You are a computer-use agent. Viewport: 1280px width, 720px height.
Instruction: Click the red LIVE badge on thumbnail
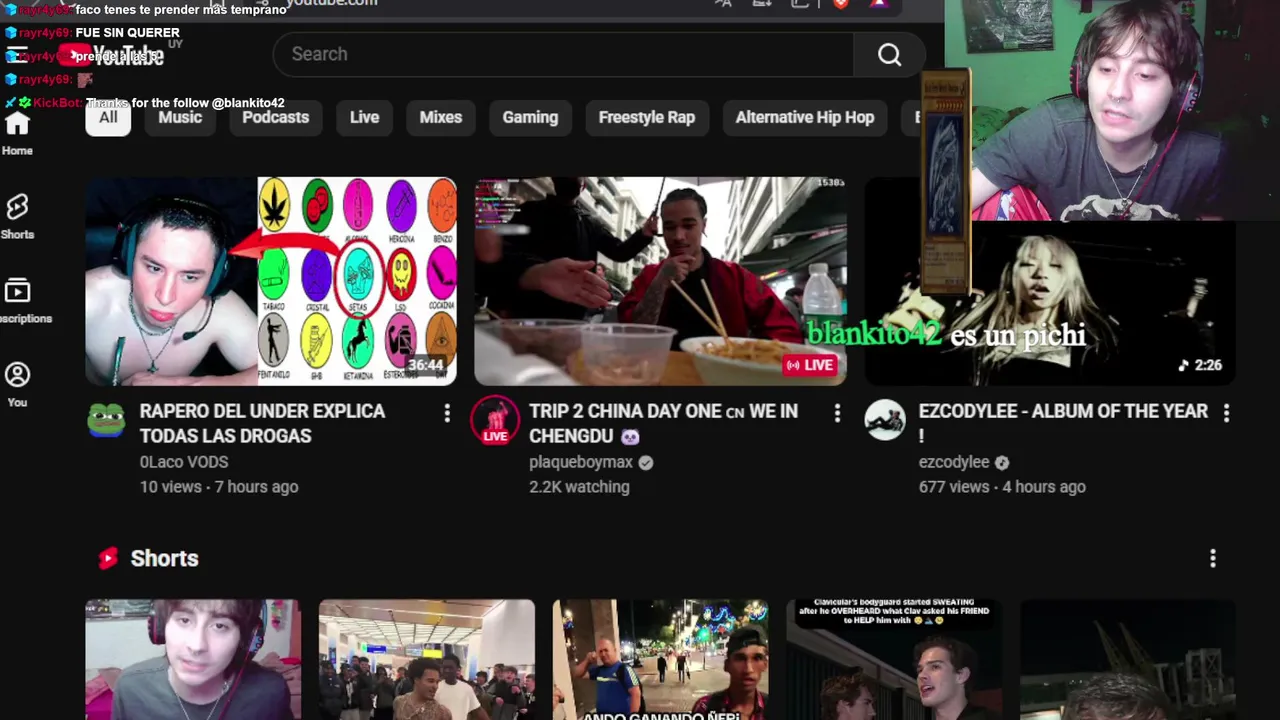[x=810, y=365]
